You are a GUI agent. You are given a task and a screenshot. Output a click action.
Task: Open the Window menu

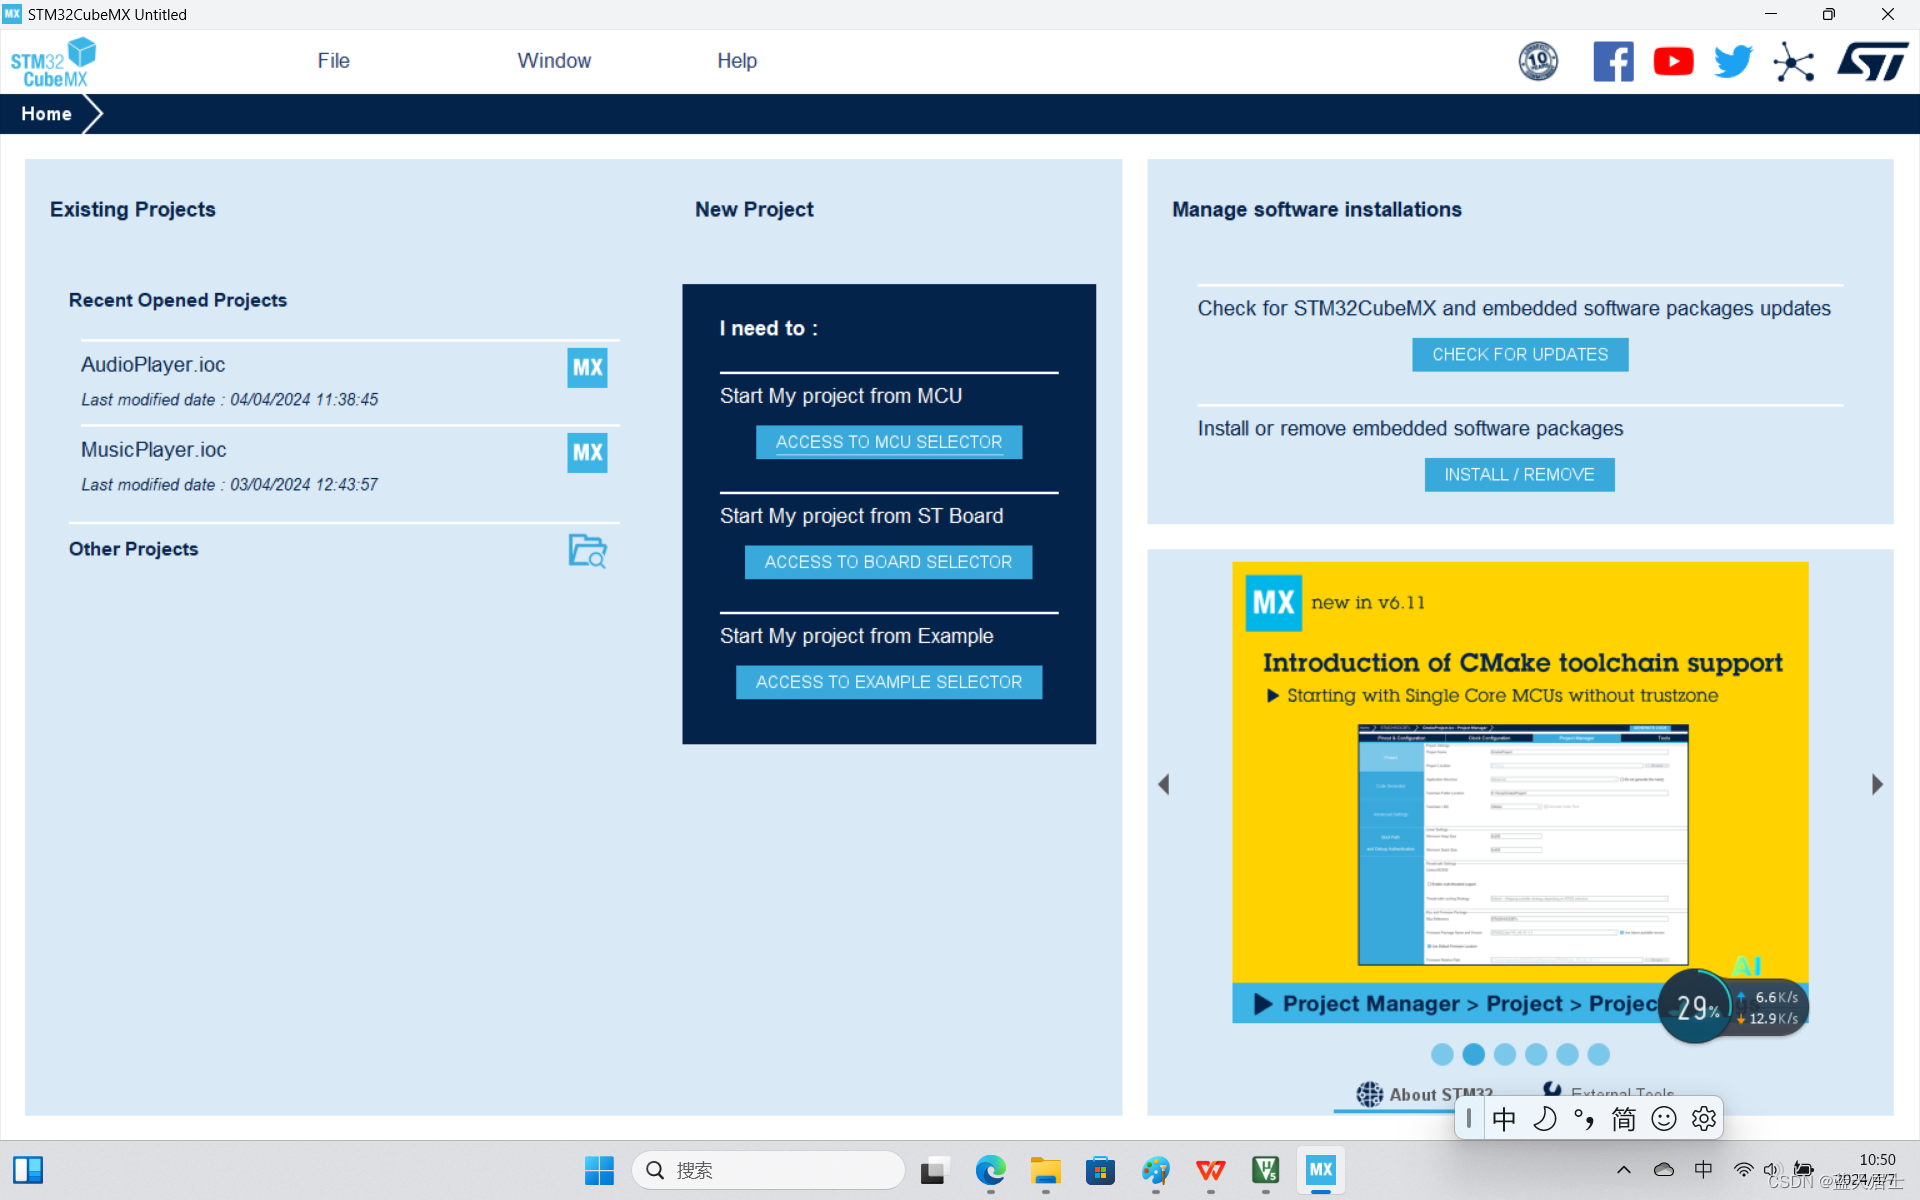[554, 61]
